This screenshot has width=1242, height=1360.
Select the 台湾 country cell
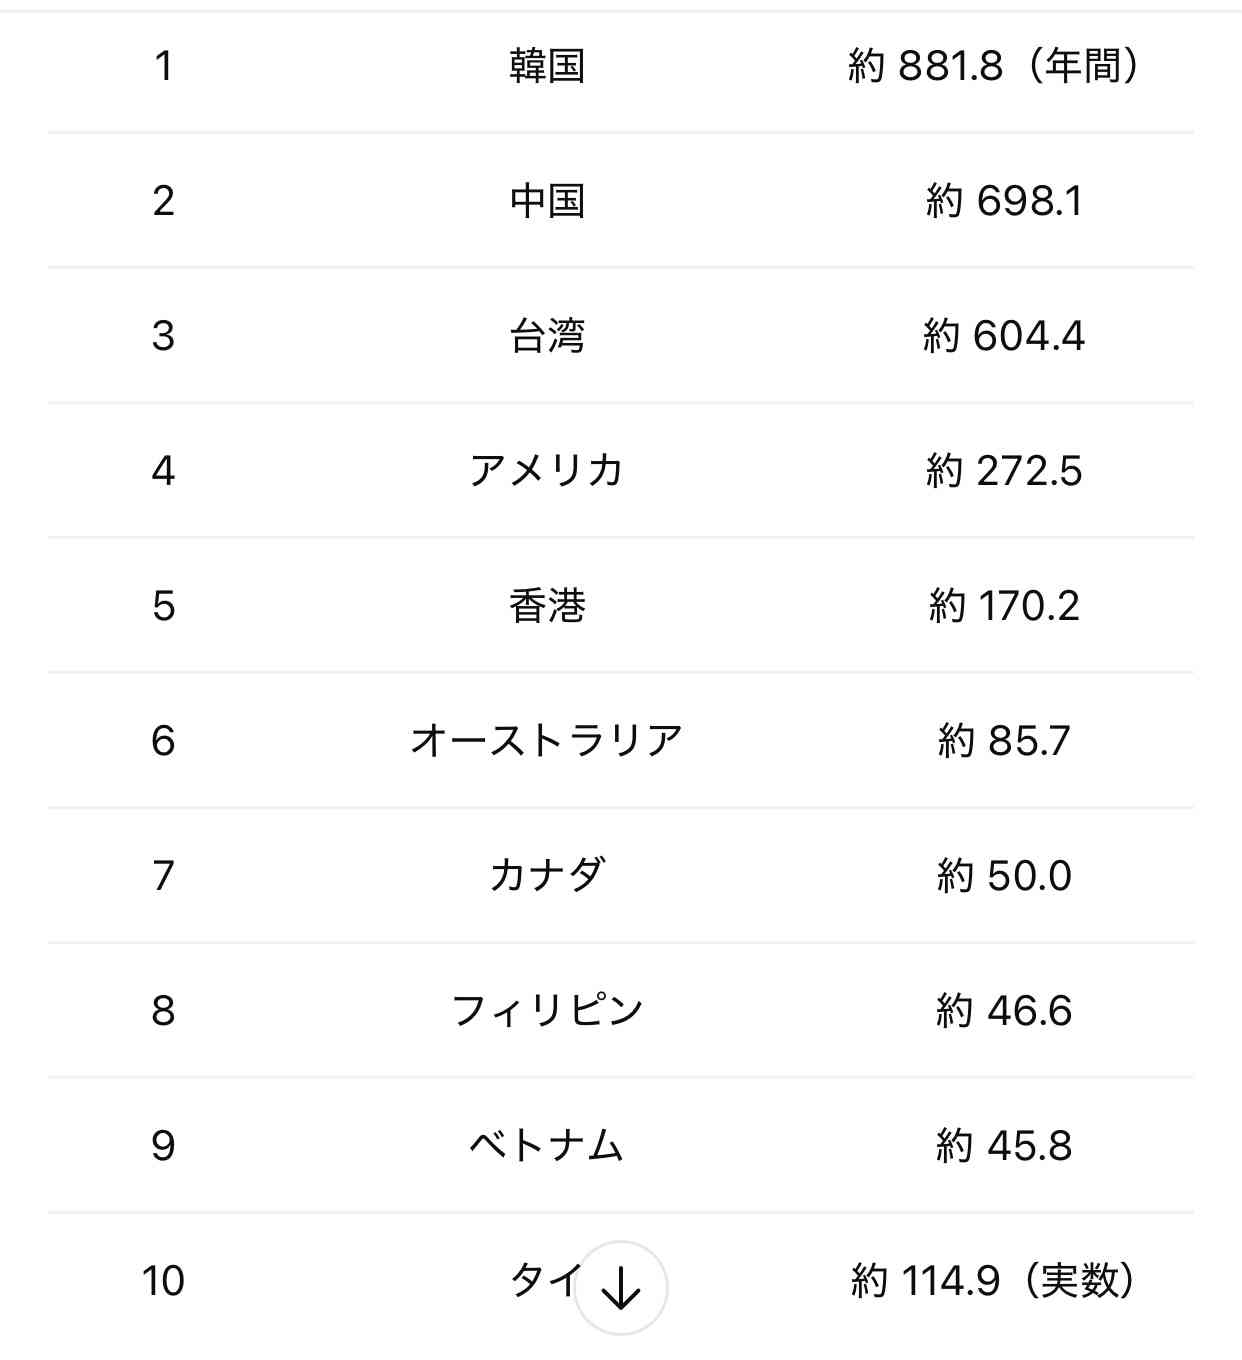click(547, 336)
